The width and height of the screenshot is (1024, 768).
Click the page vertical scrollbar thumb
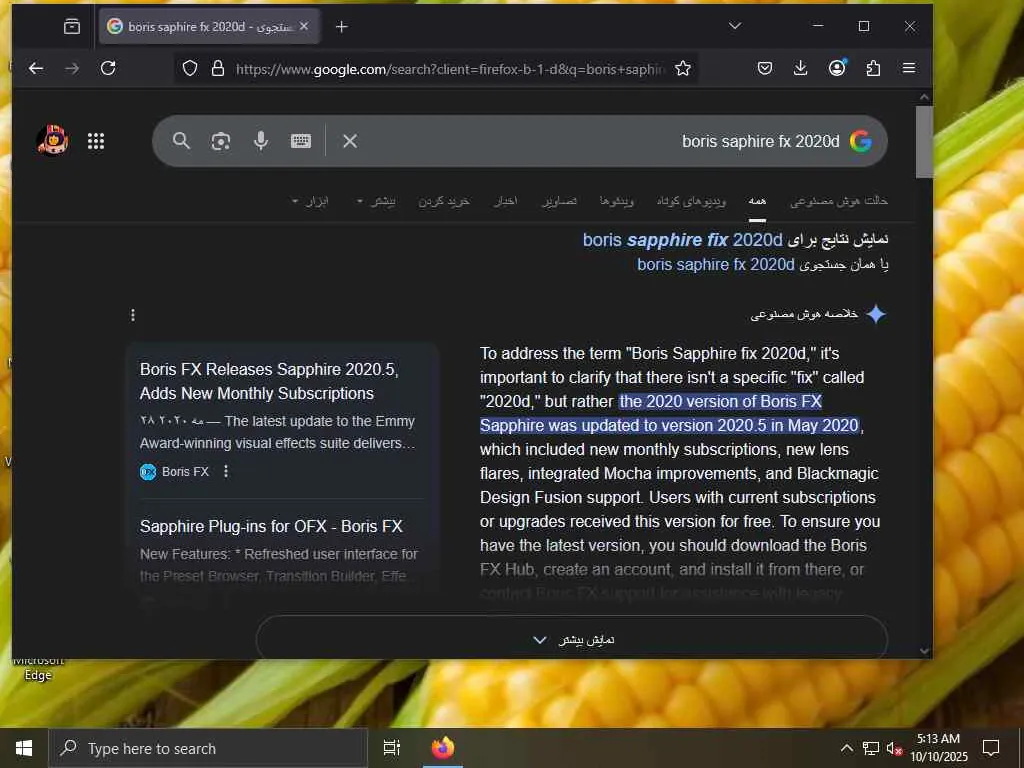(x=923, y=142)
